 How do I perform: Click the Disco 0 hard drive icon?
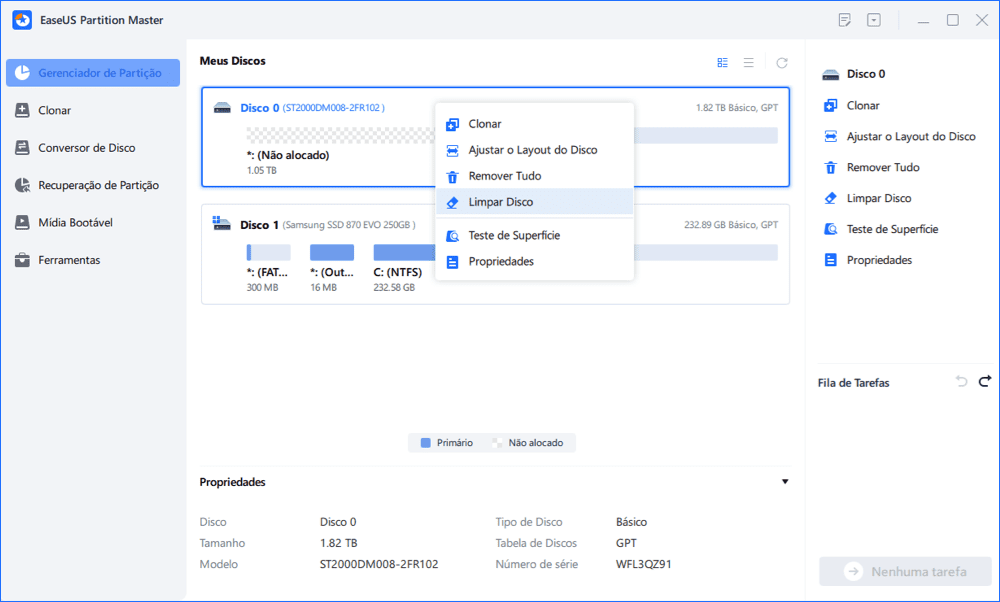222,108
